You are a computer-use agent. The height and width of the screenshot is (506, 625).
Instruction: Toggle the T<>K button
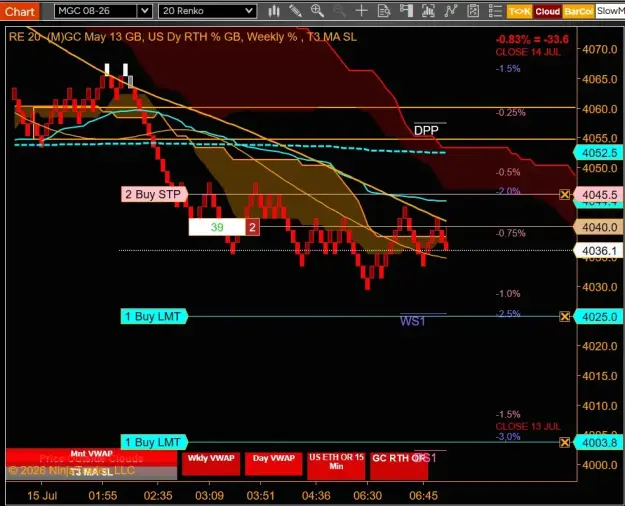pos(519,11)
